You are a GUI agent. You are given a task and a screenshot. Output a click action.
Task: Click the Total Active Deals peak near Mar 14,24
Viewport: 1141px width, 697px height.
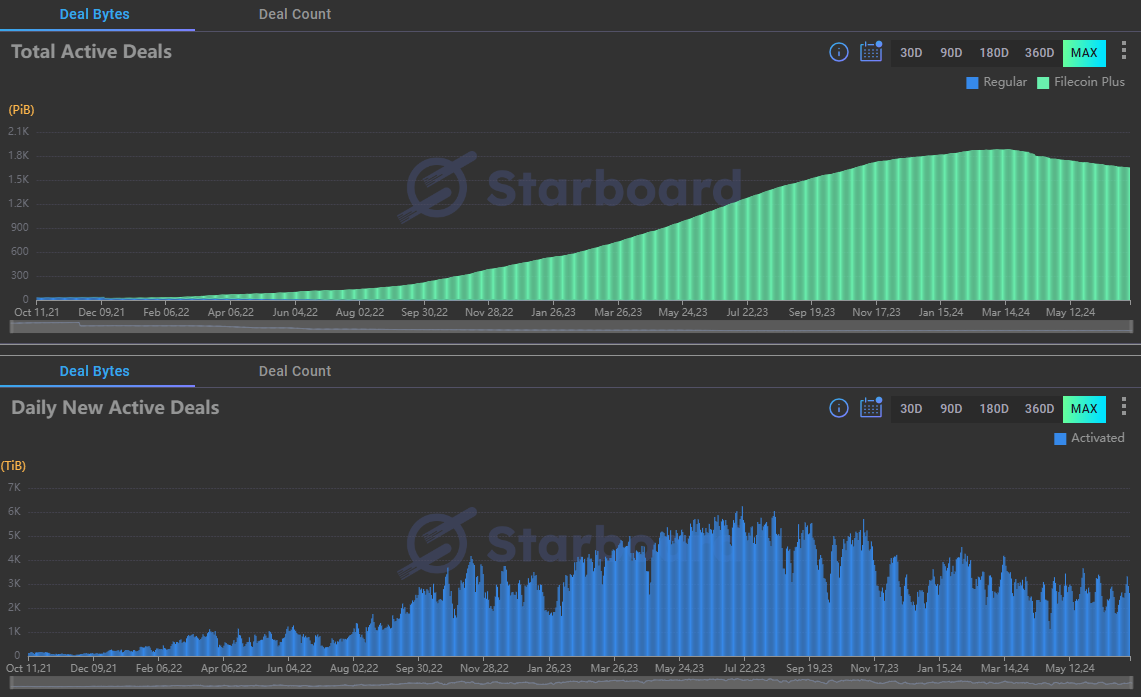(1000, 150)
